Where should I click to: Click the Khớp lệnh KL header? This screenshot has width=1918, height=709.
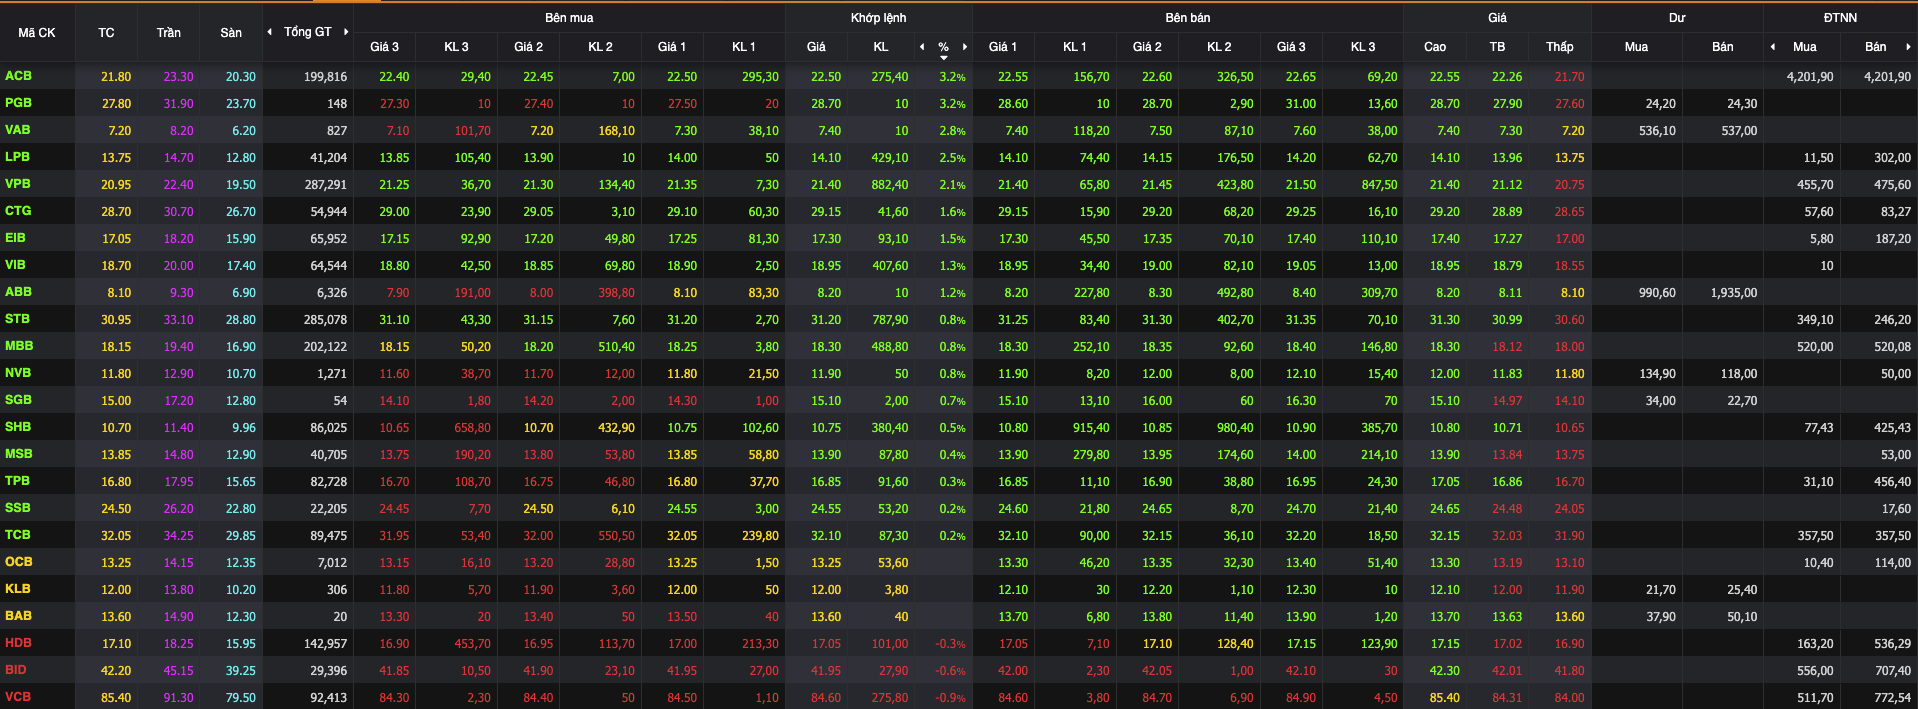[880, 47]
